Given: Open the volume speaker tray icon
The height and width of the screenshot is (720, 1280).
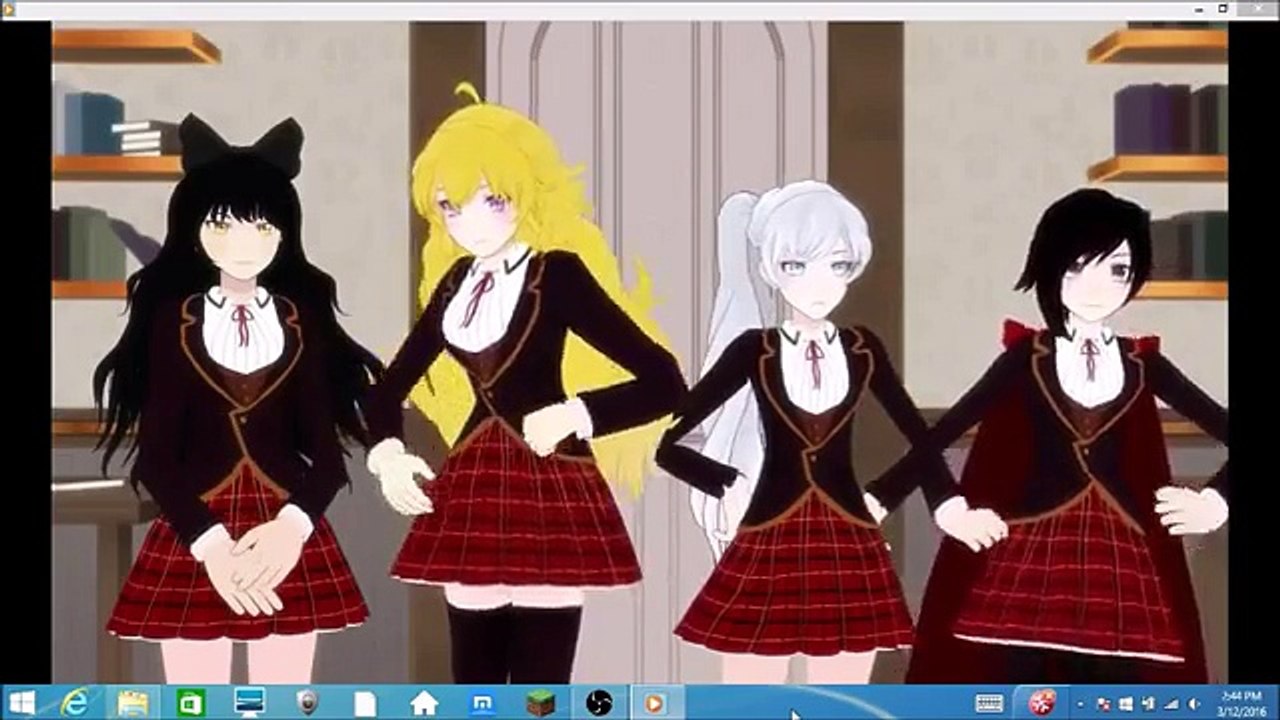Looking at the screenshot, I should click(x=1193, y=704).
